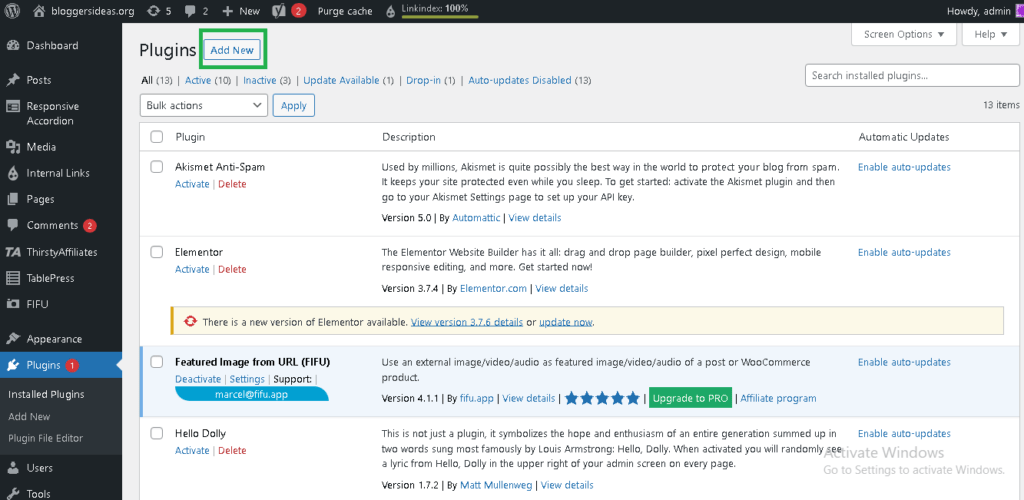Click the ThirstyAffiliates TA icon
Viewport: 1024px width, 500px height.
(12, 252)
